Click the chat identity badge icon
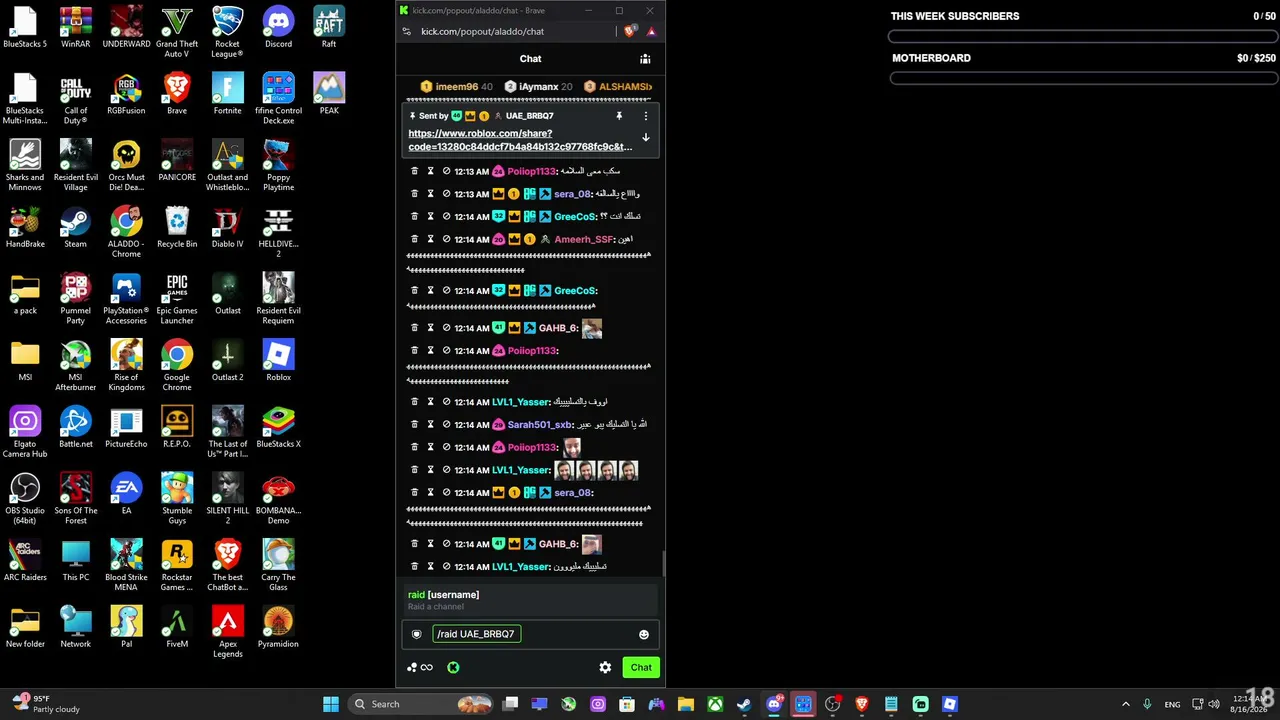Viewport: 1280px width, 720px height. (x=417, y=634)
